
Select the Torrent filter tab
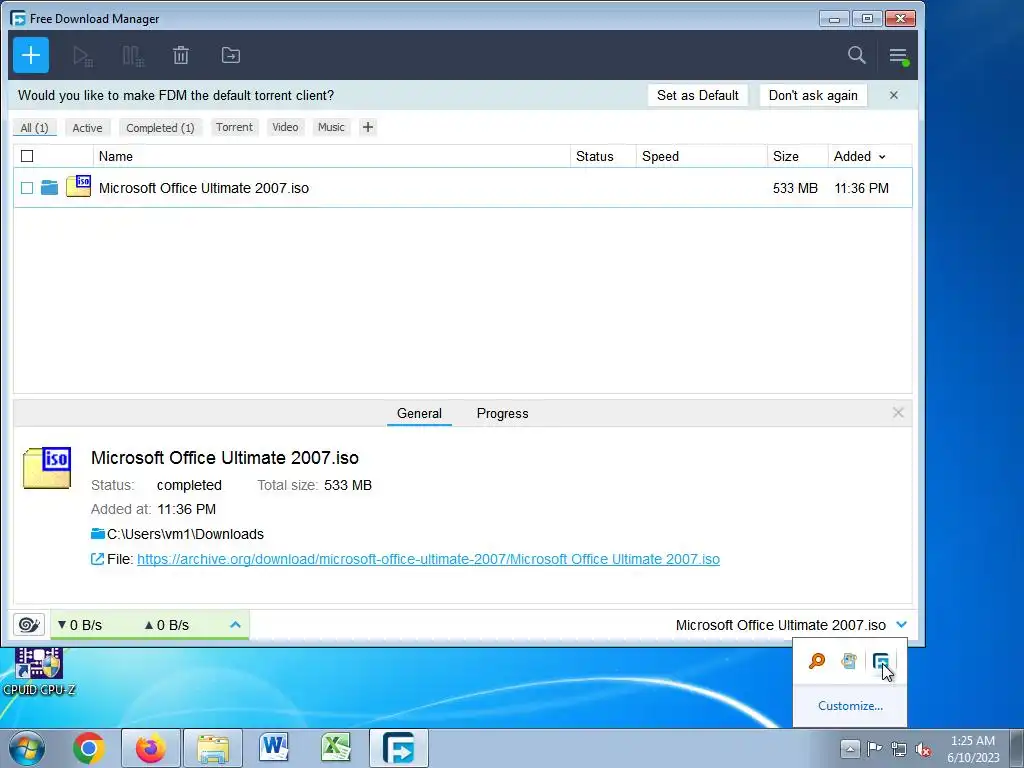pos(234,127)
